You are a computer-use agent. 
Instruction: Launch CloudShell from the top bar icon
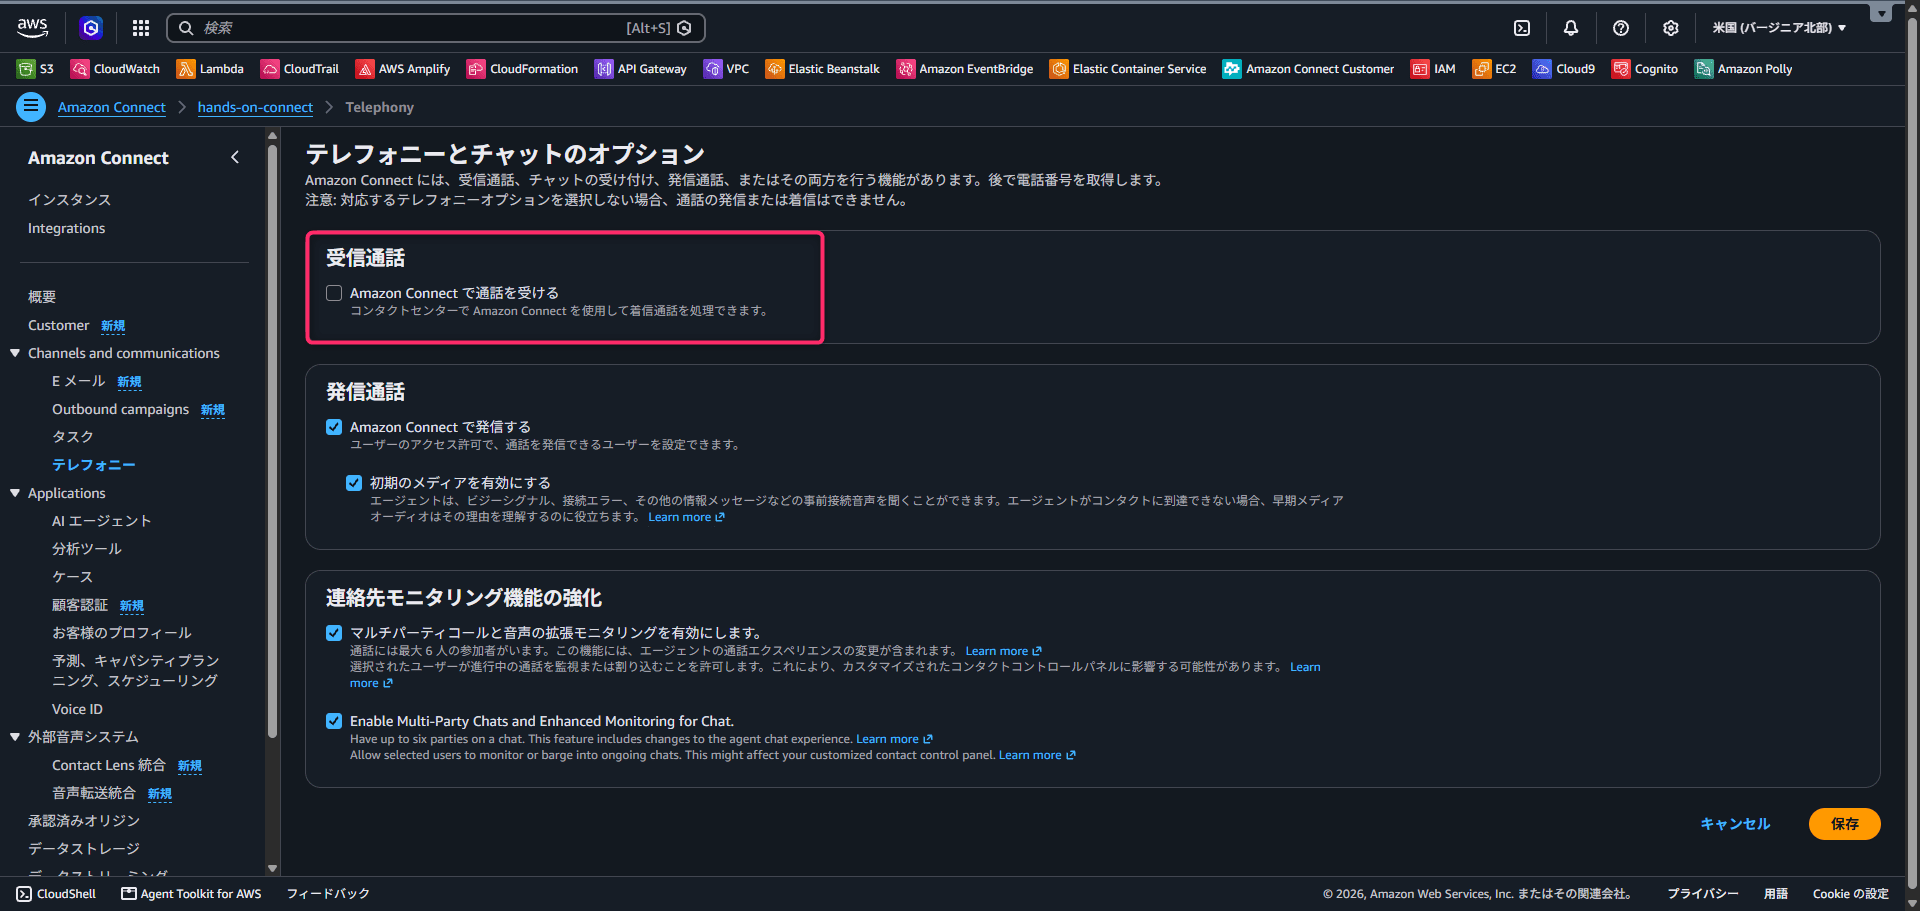(1522, 28)
